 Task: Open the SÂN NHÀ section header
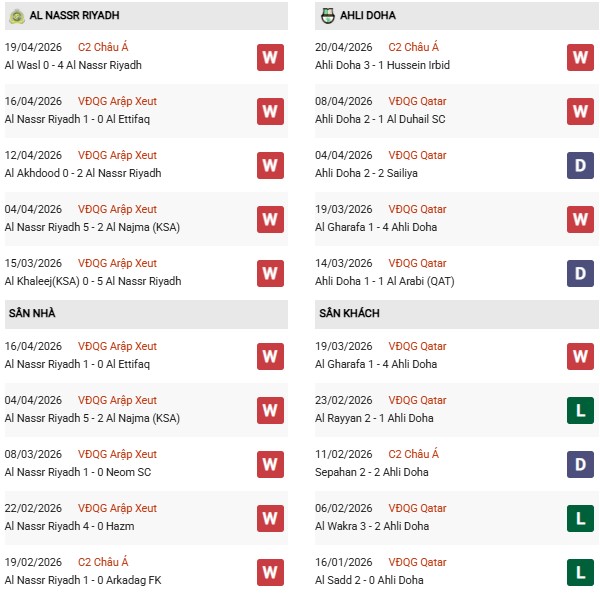[x=31, y=314]
